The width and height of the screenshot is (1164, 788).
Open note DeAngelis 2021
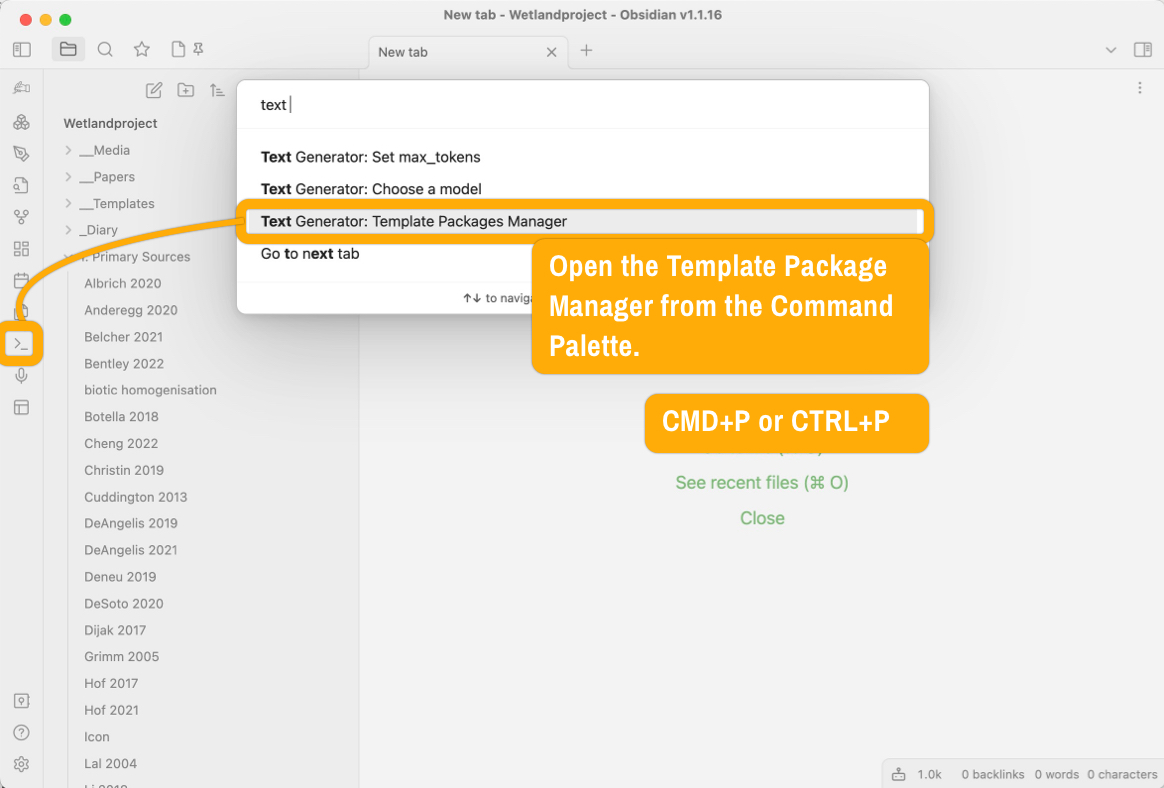coord(131,550)
